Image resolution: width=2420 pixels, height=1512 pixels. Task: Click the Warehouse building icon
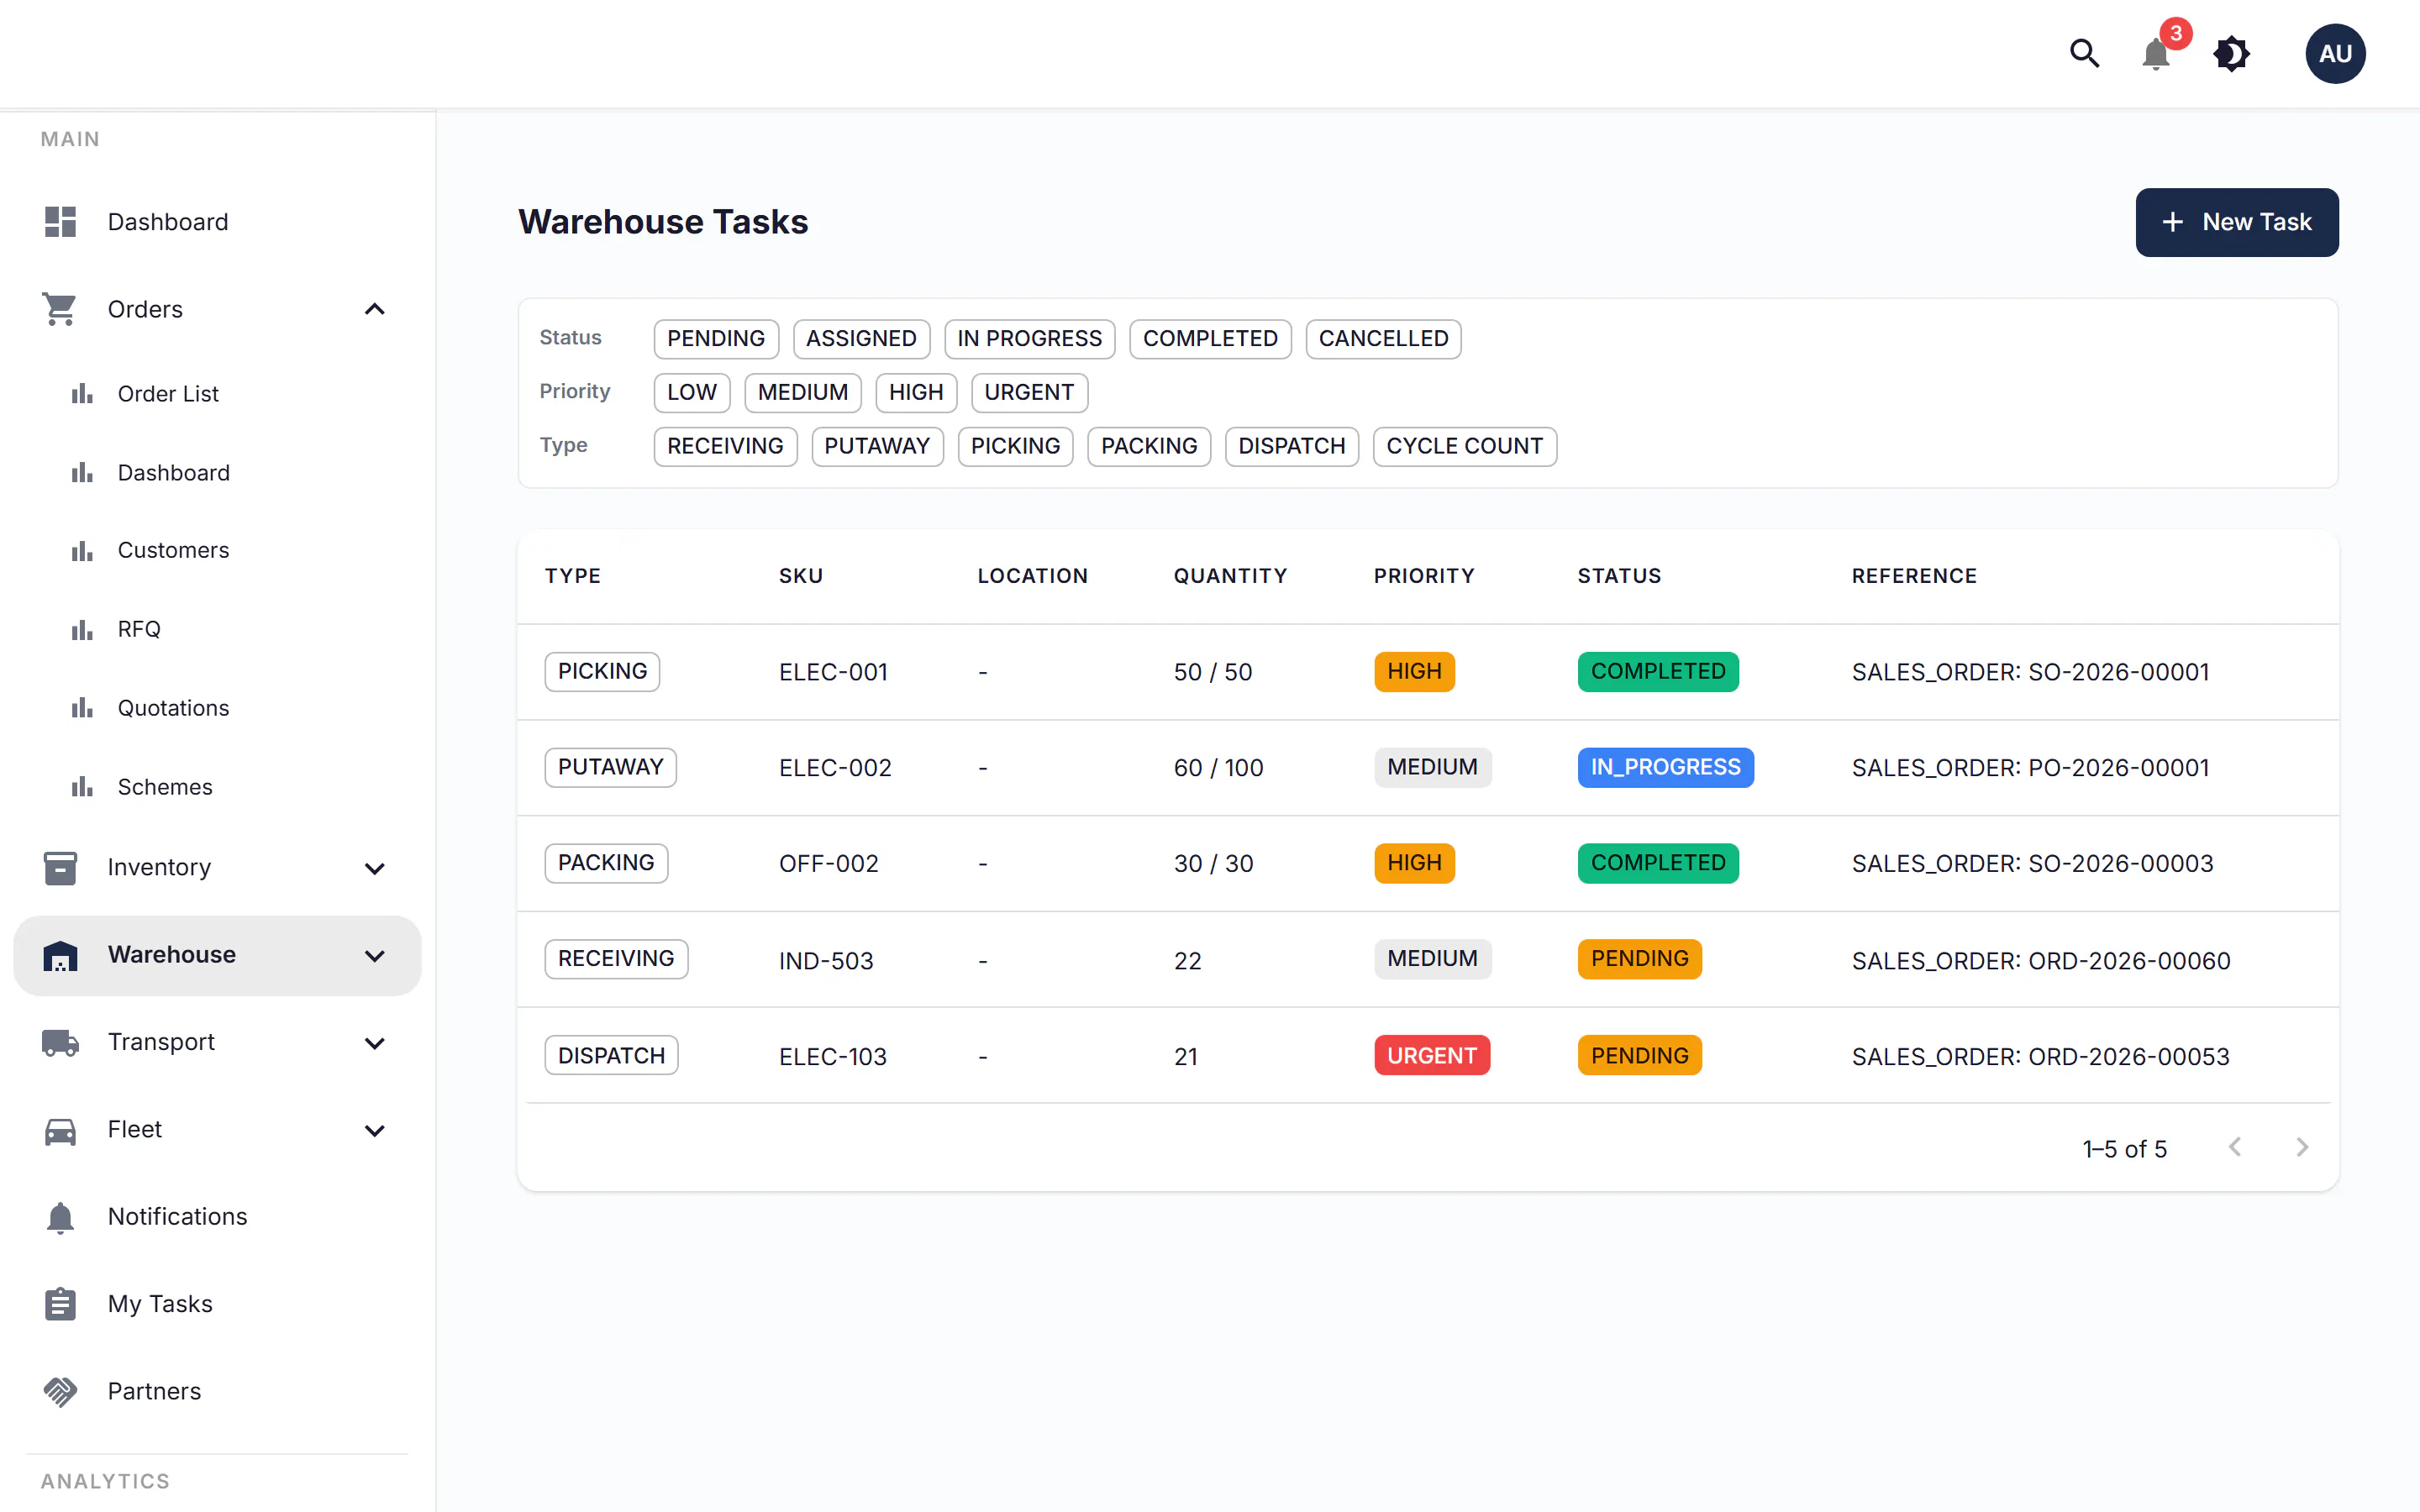[60, 955]
